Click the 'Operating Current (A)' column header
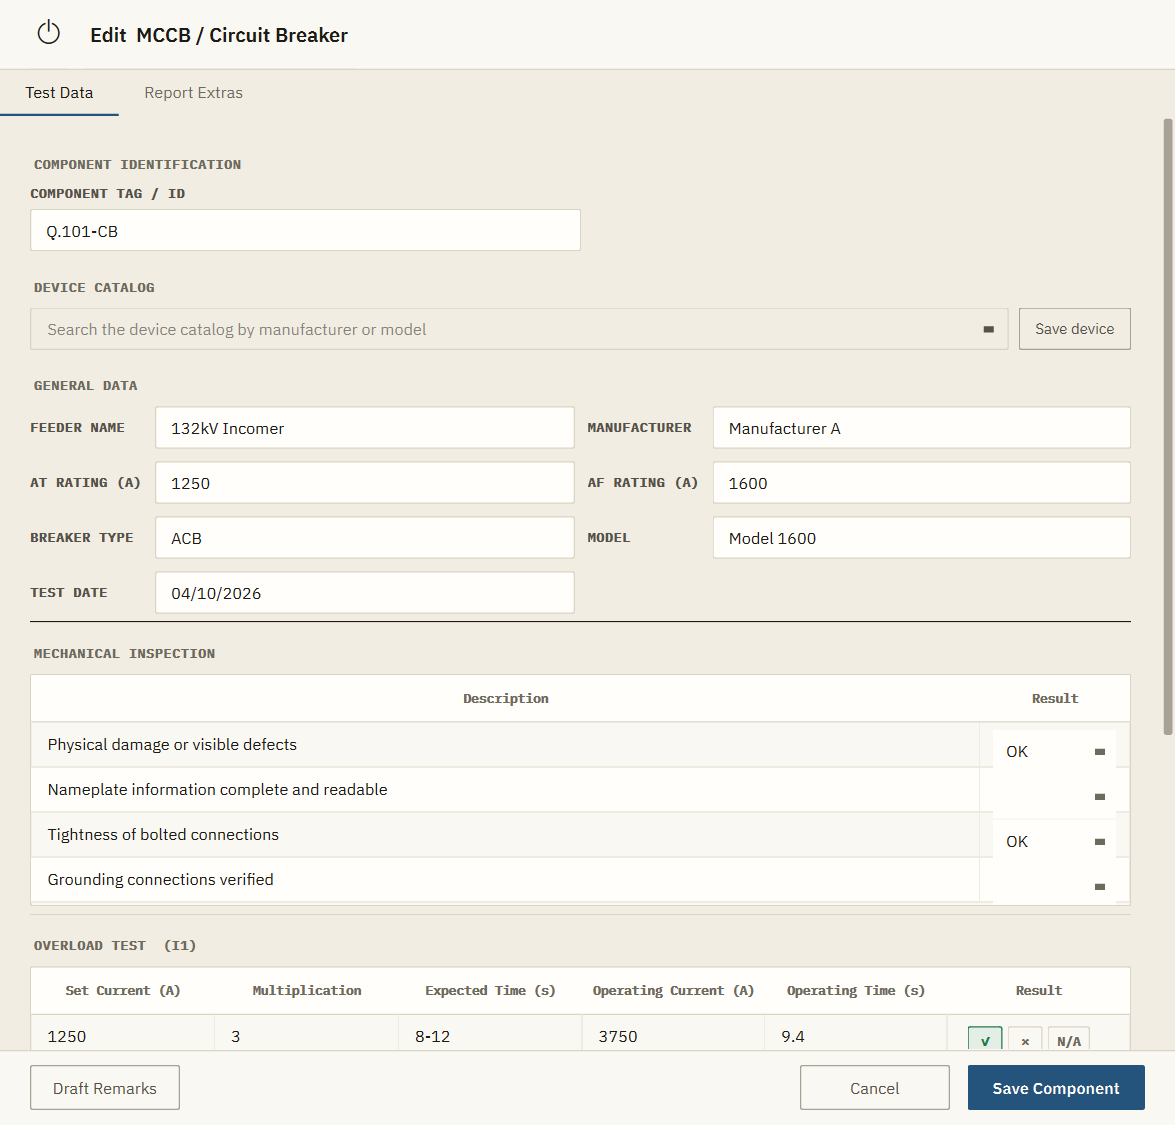This screenshot has width=1175, height=1125. click(x=673, y=991)
